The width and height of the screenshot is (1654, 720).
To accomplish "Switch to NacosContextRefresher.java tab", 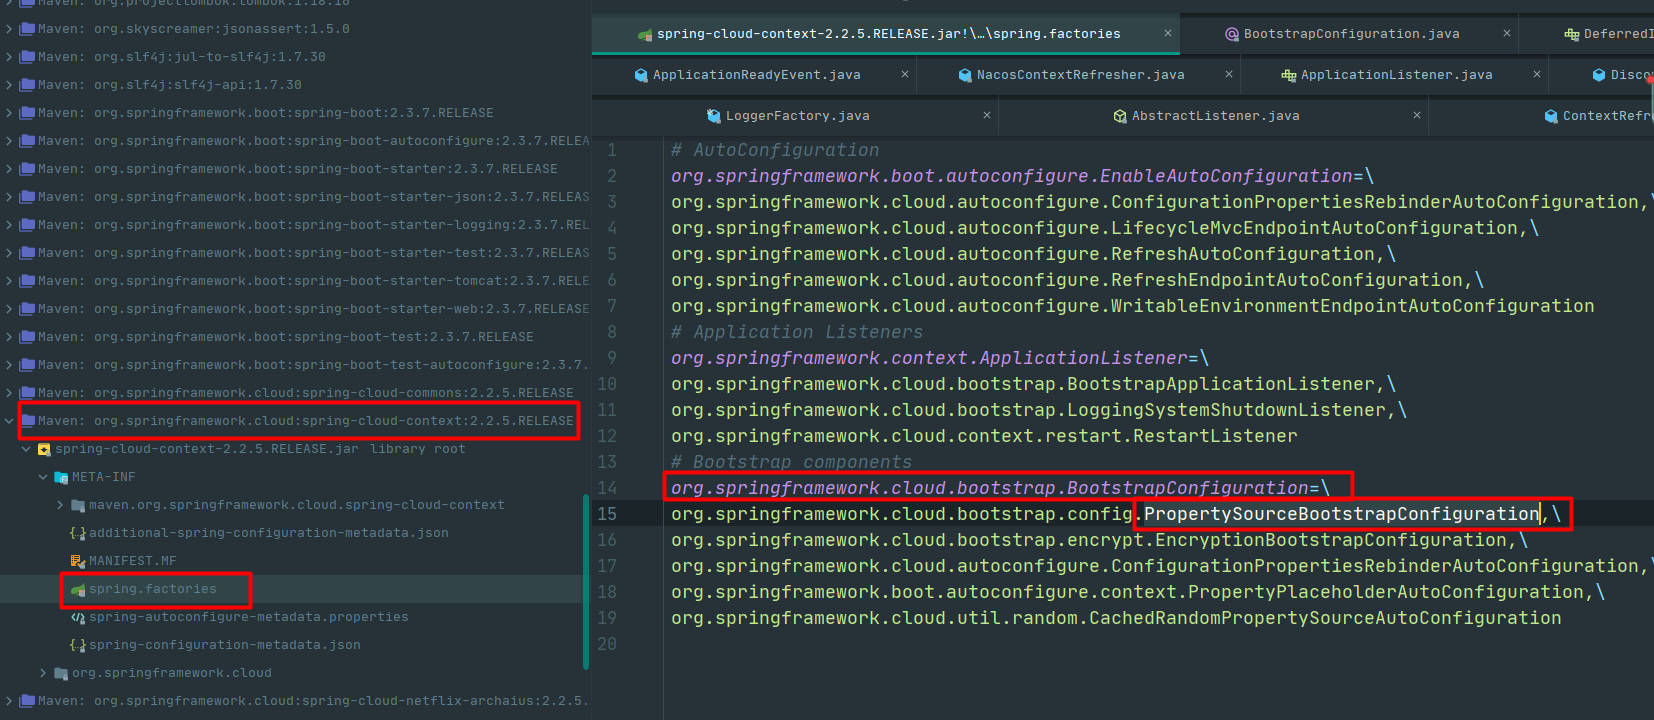I will [1080, 75].
